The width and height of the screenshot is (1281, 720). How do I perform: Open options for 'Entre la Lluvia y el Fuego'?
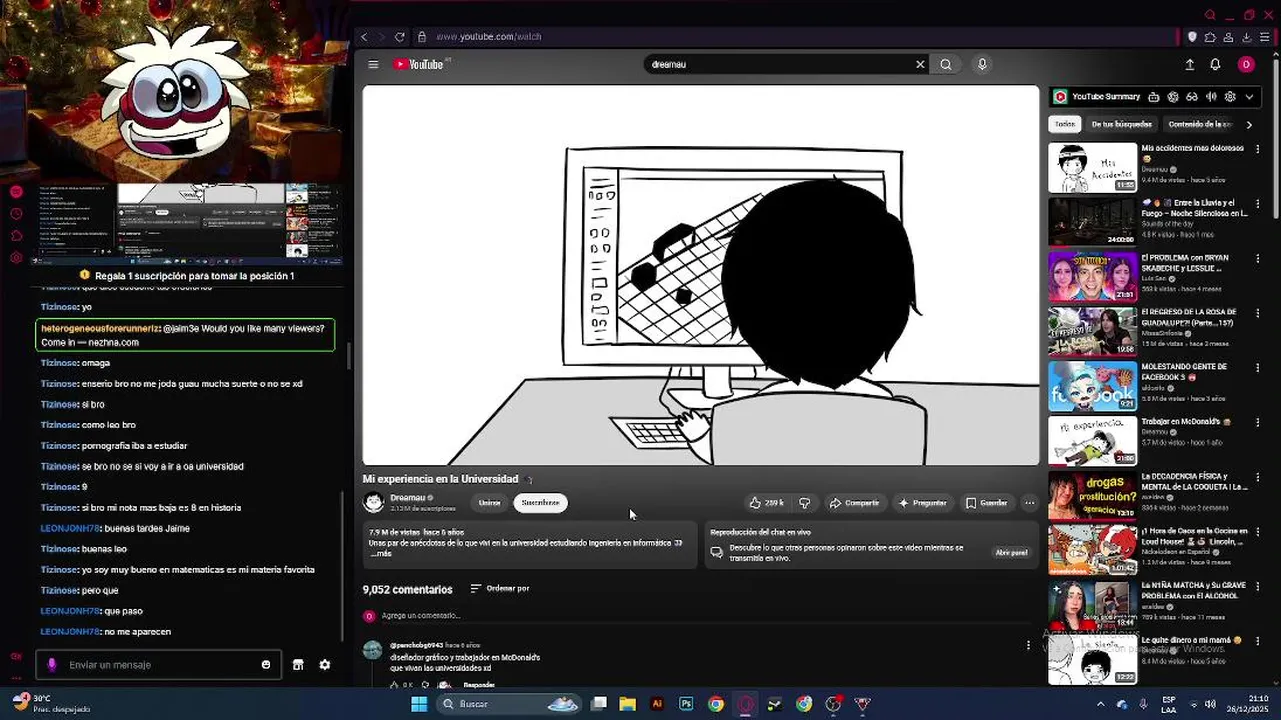(1258, 204)
